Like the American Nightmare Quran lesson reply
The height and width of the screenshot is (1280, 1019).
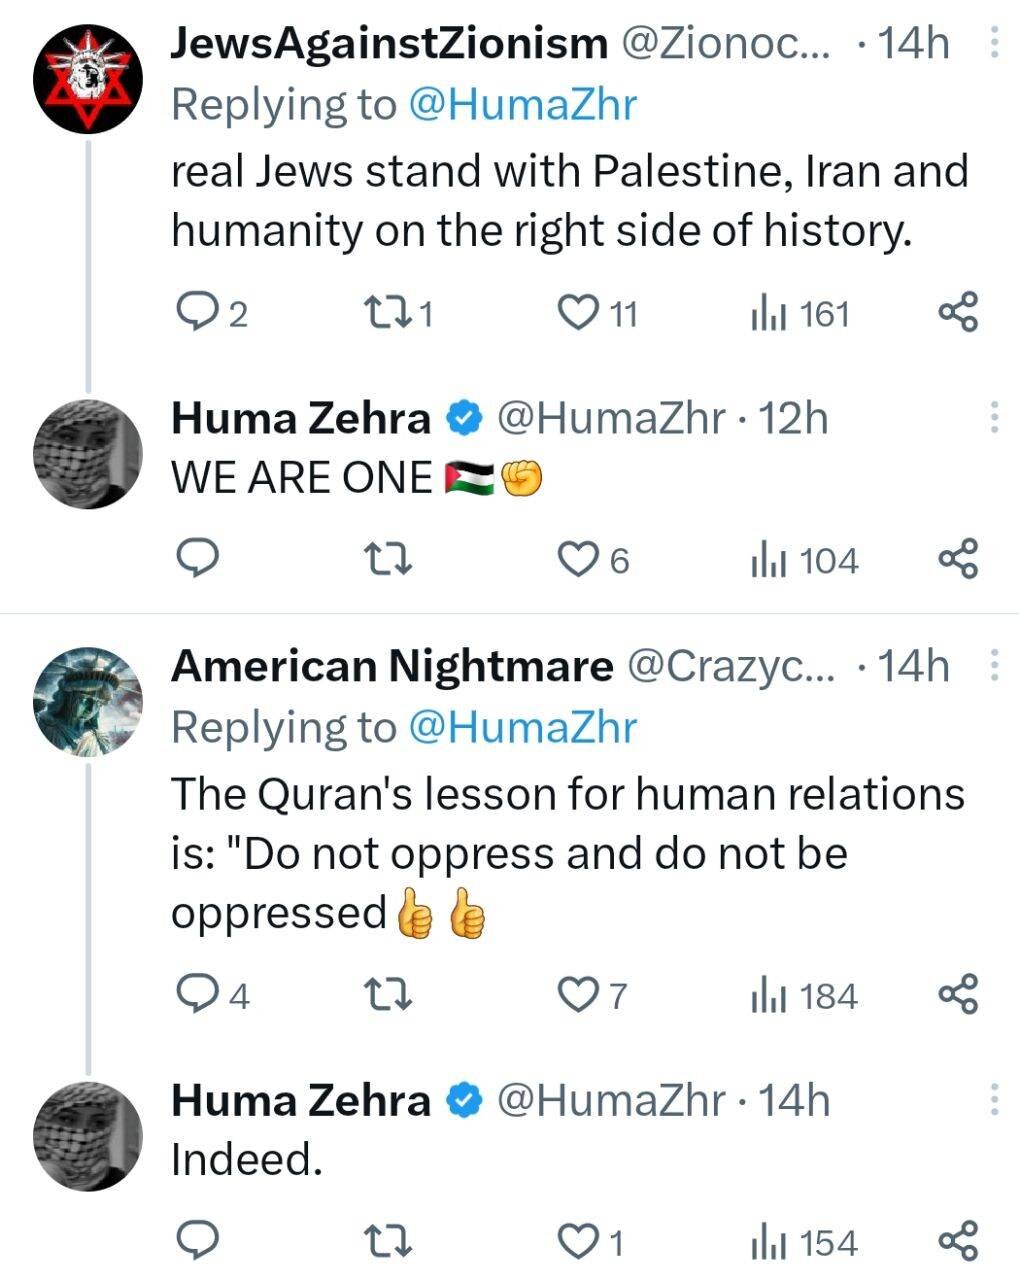(x=577, y=995)
